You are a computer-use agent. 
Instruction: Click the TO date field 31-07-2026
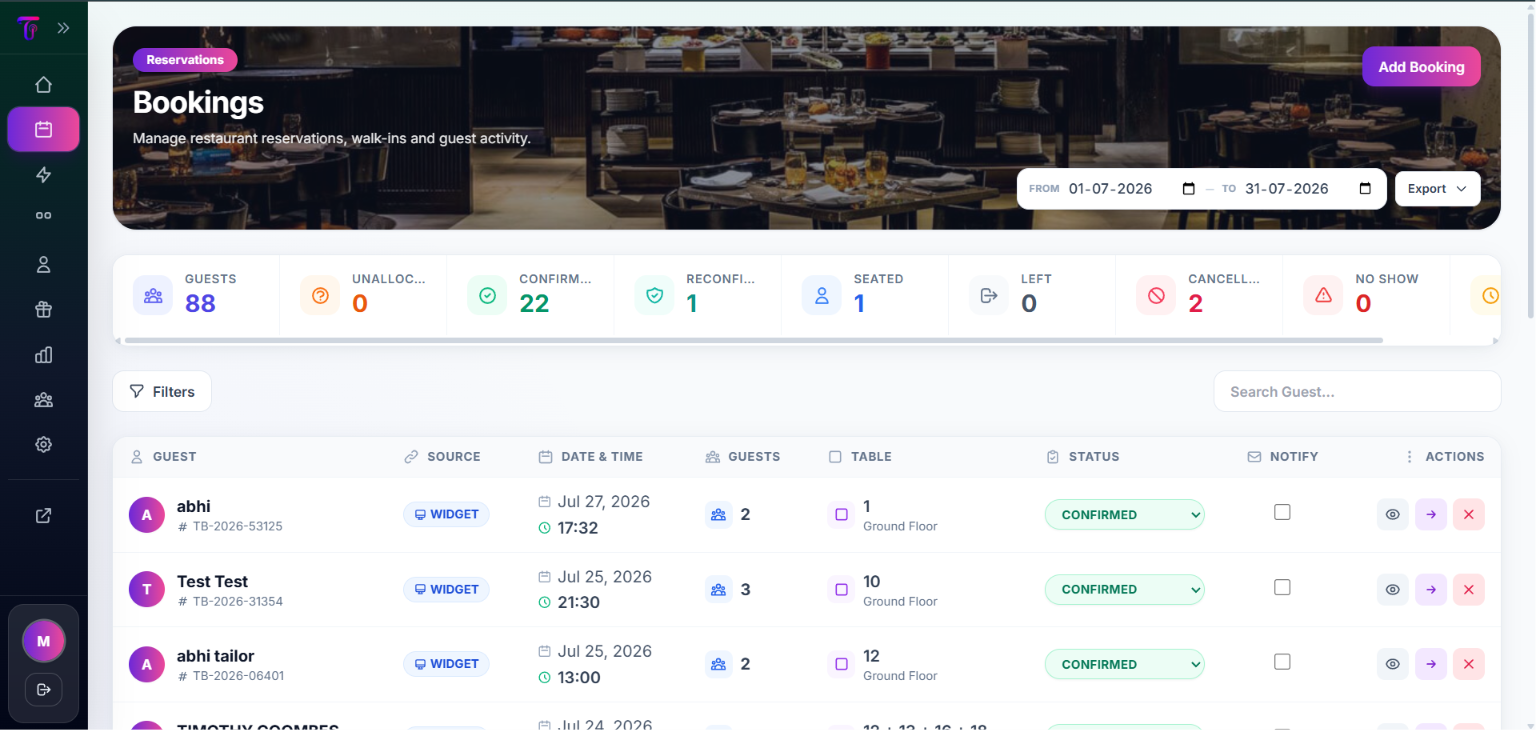[x=1286, y=189]
